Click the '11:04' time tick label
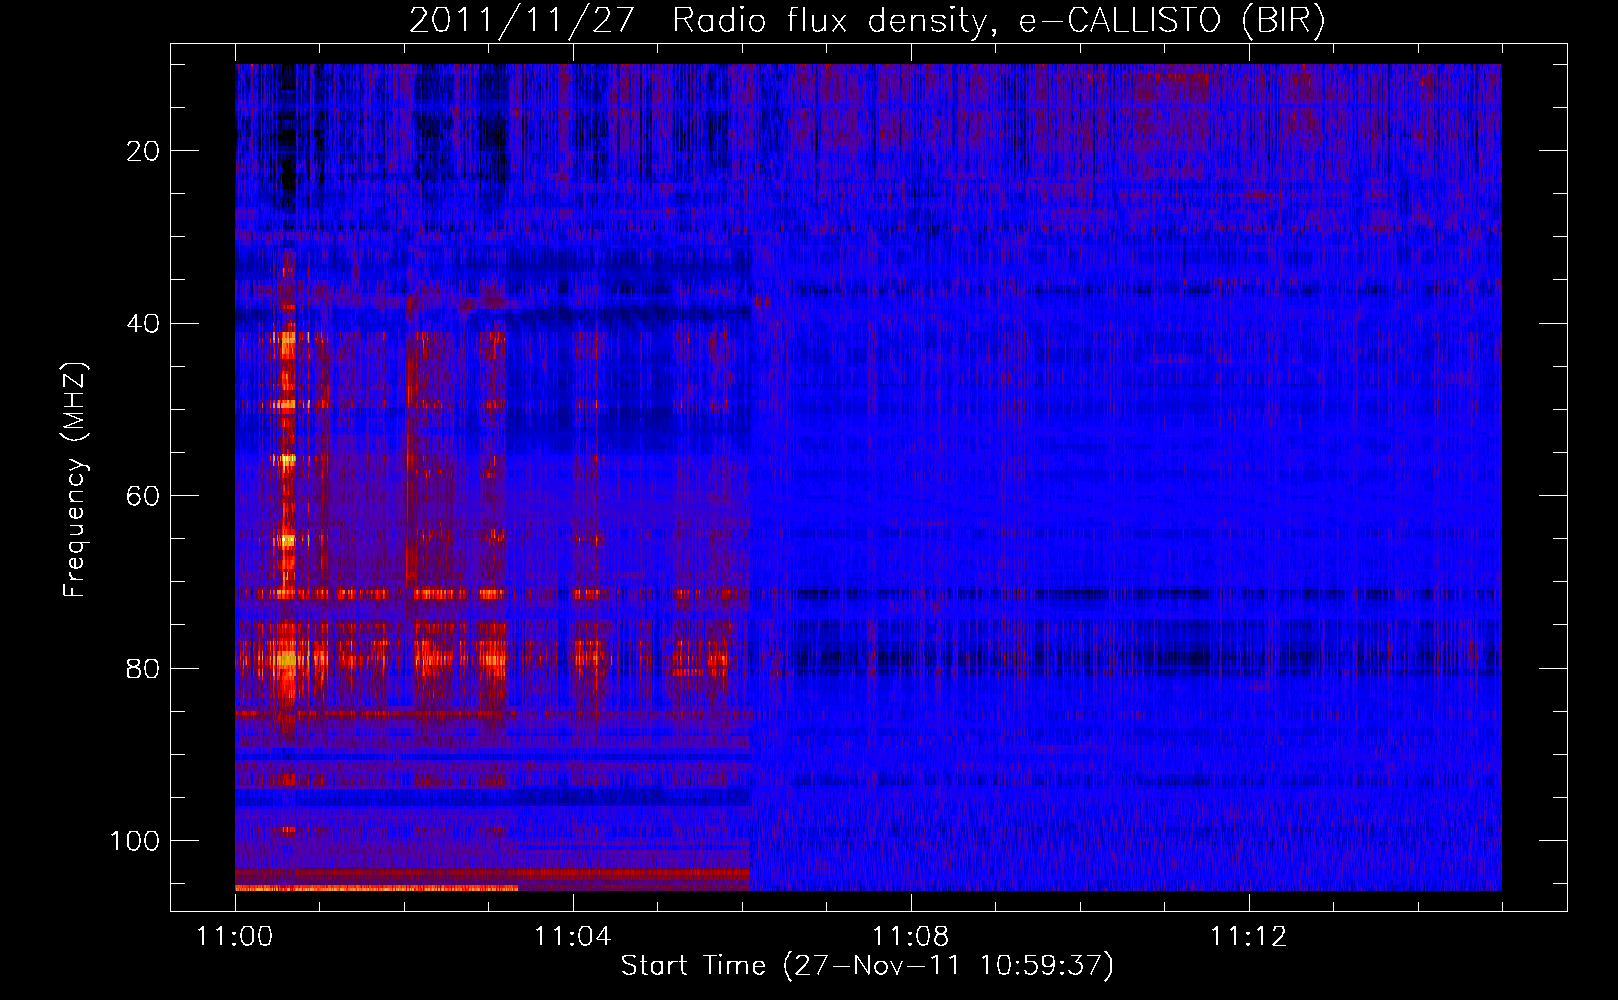This screenshot has width=1618, height=1000. [573, 937]
